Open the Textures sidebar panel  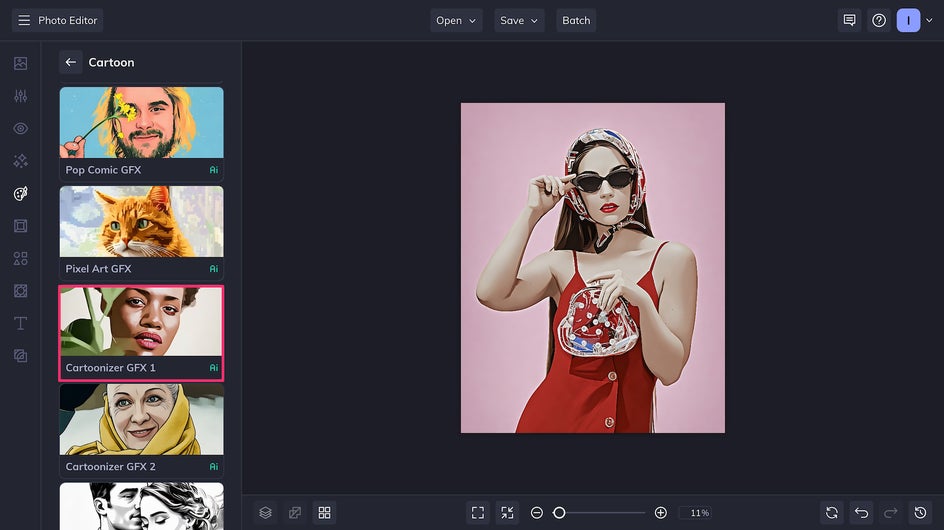[20, 356]
